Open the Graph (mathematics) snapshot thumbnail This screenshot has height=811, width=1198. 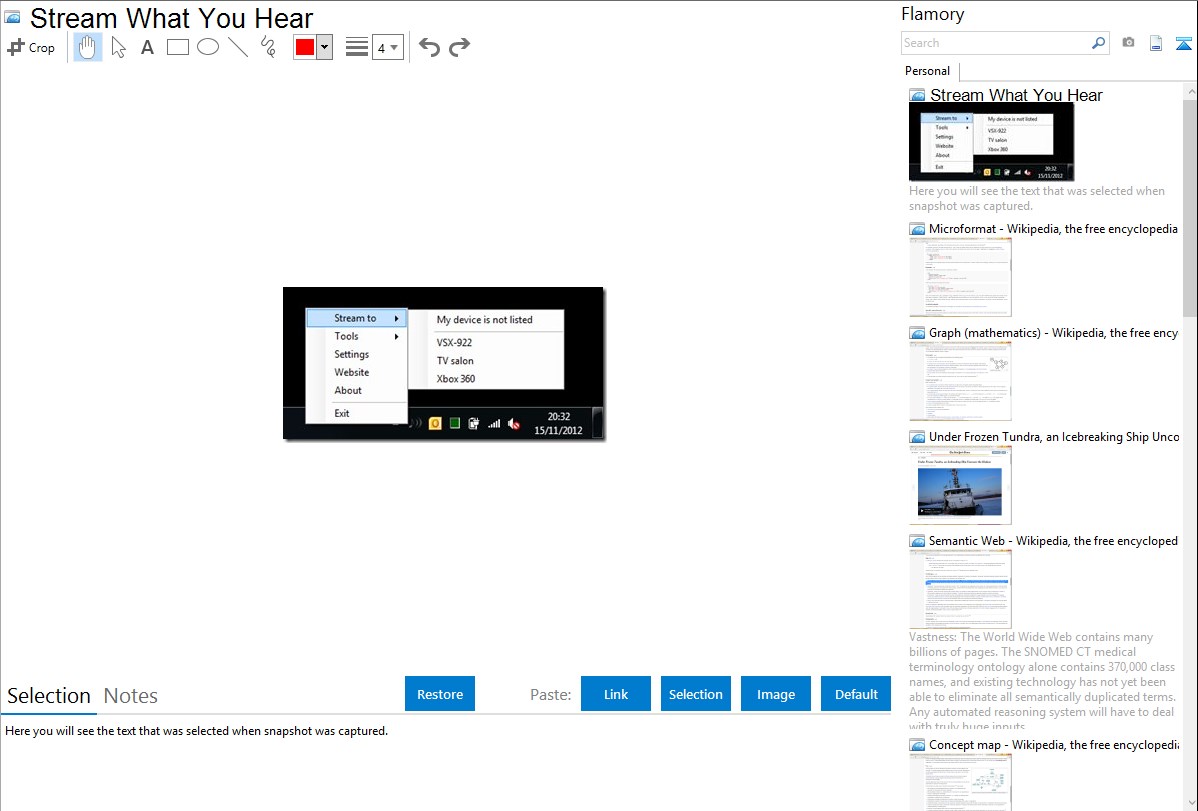tap(960, 381)
